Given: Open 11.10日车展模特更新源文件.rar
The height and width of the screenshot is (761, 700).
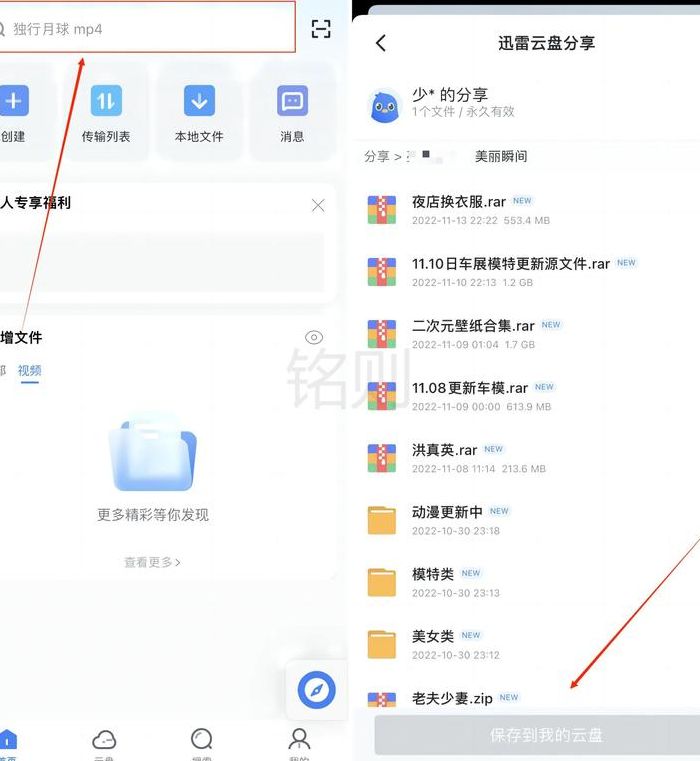Looking at the screenshot, I should (527, 272).
